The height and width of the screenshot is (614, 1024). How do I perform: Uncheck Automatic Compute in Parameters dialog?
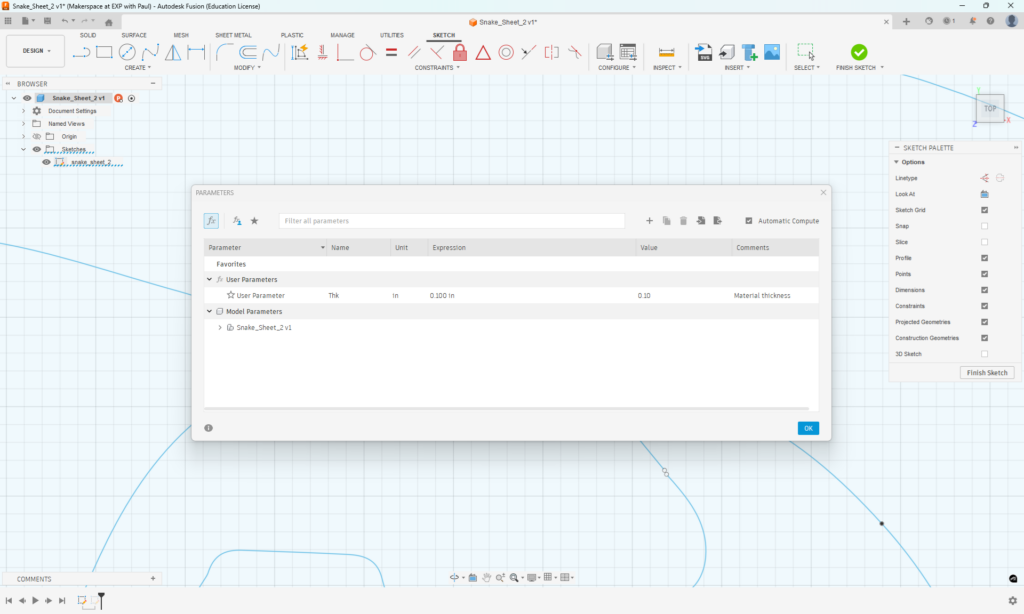[x=749, y=221]
